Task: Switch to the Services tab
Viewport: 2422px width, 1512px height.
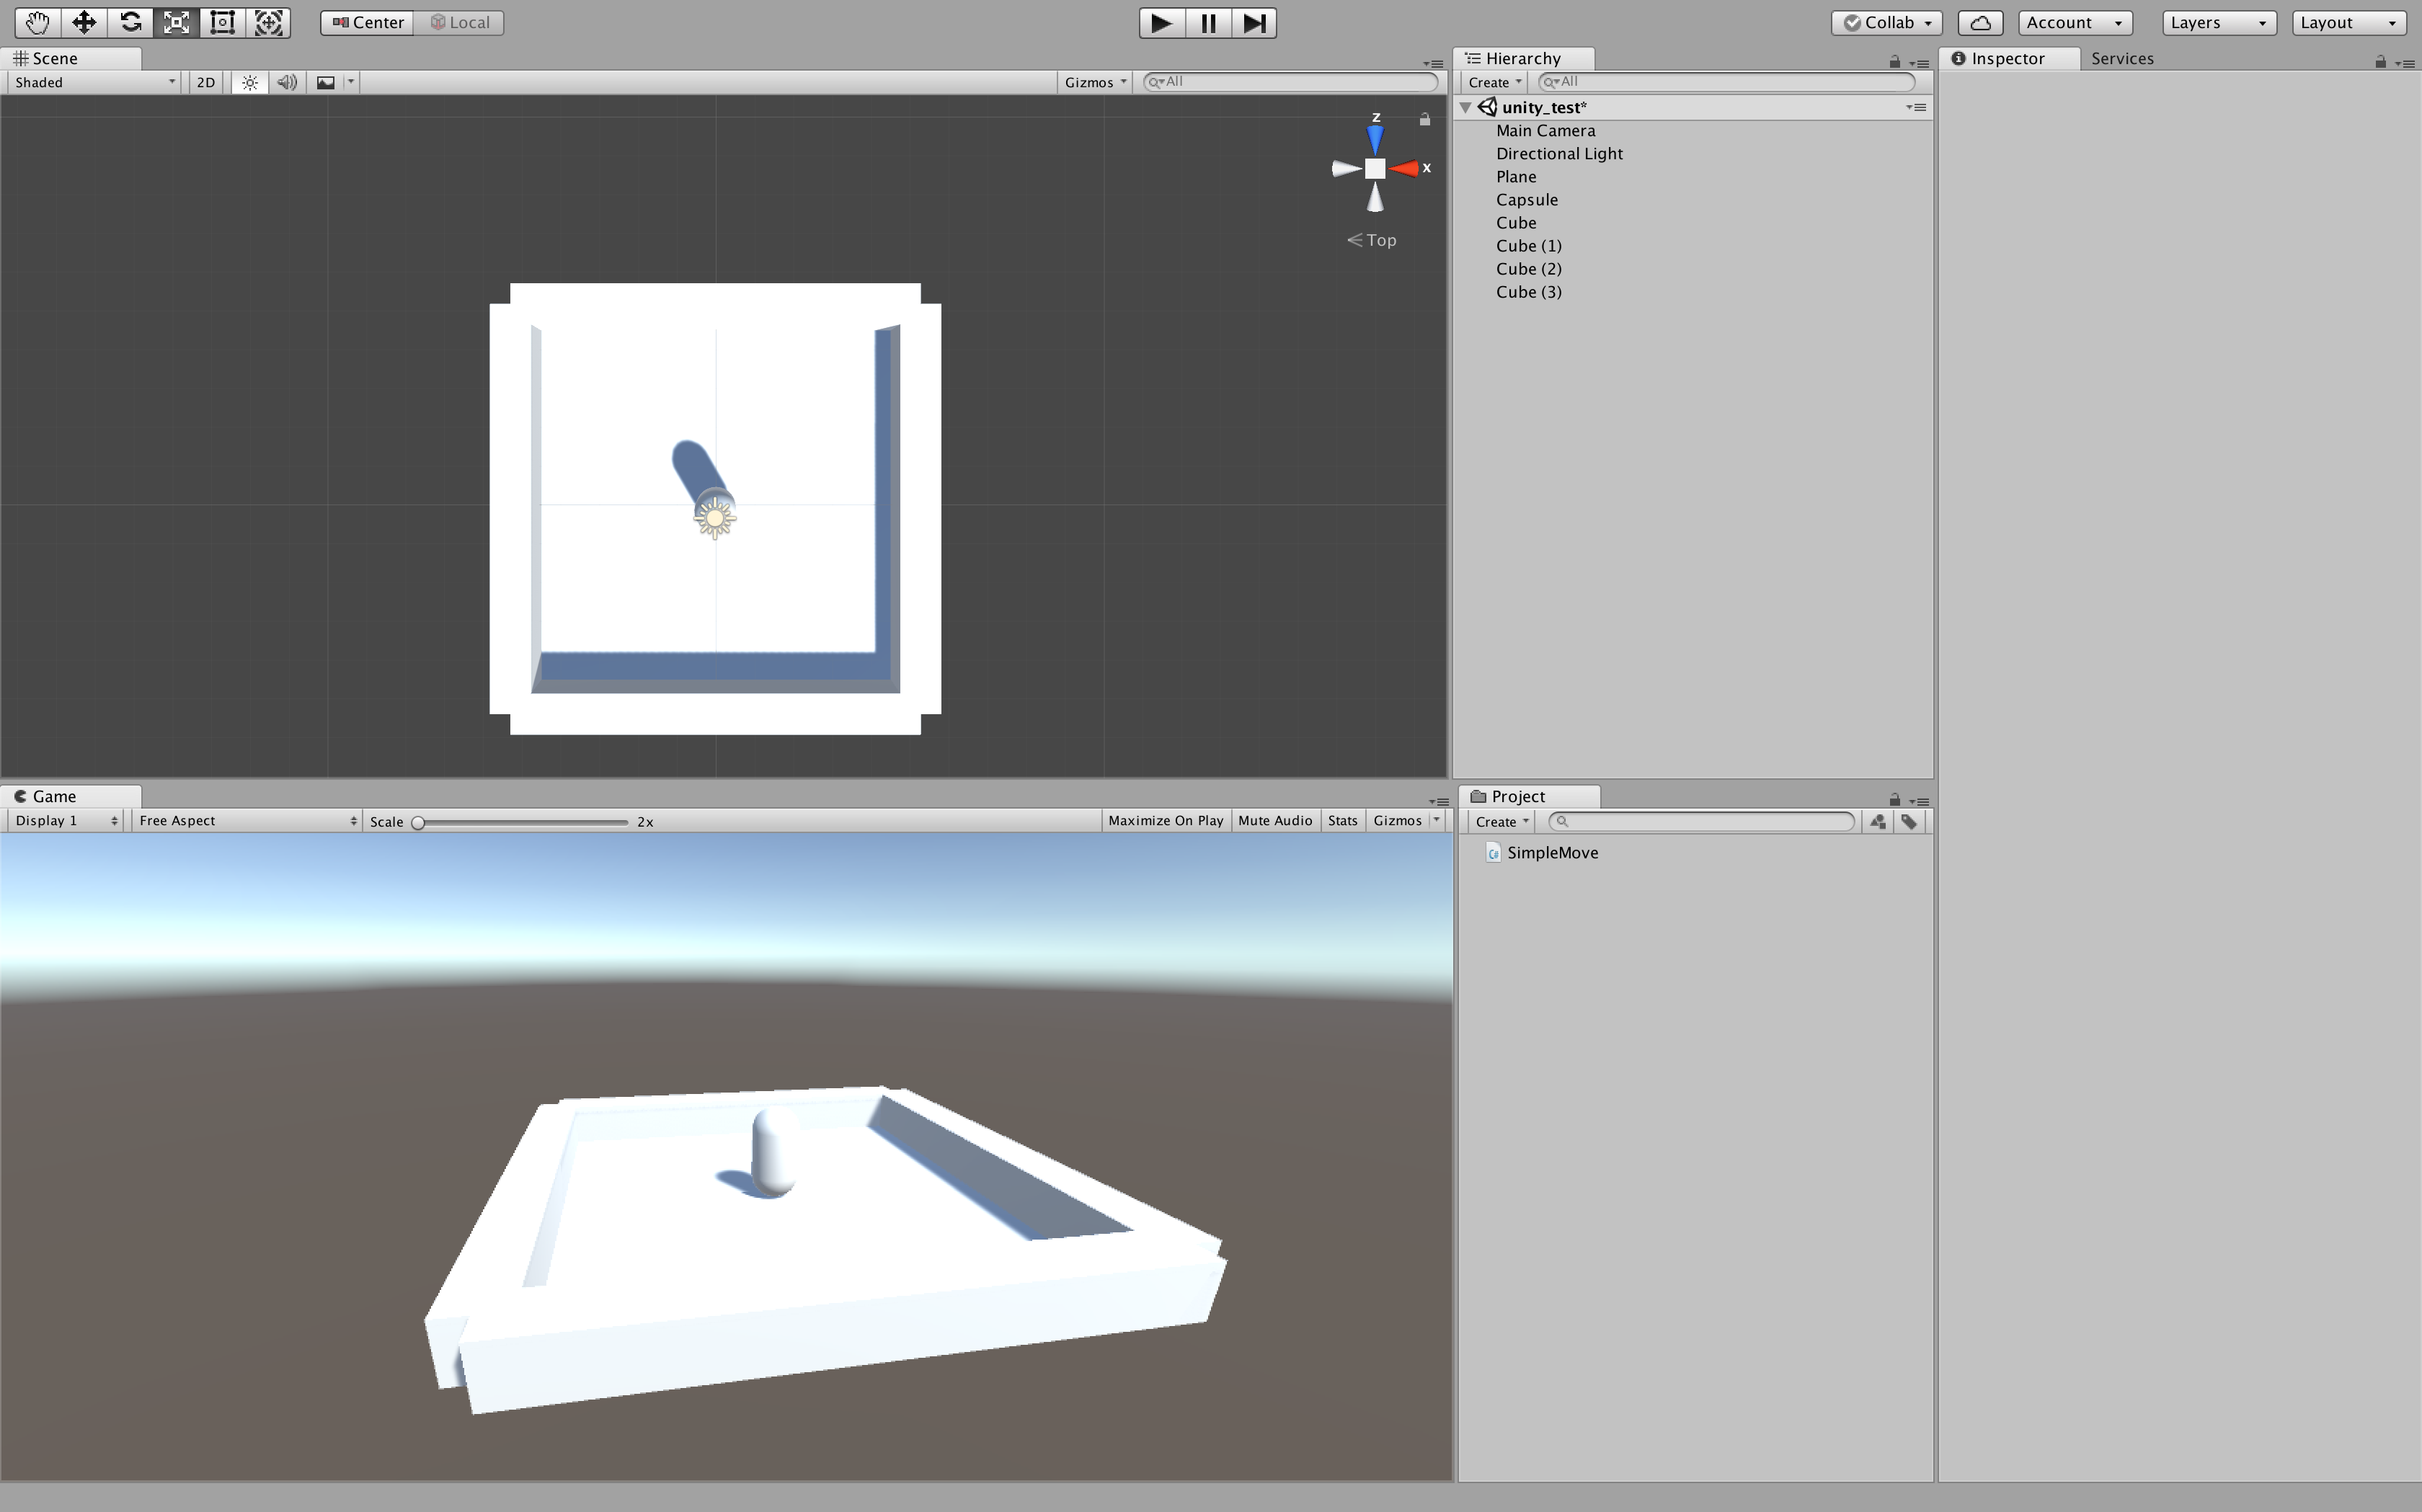Action: (x=2122, y=58)
